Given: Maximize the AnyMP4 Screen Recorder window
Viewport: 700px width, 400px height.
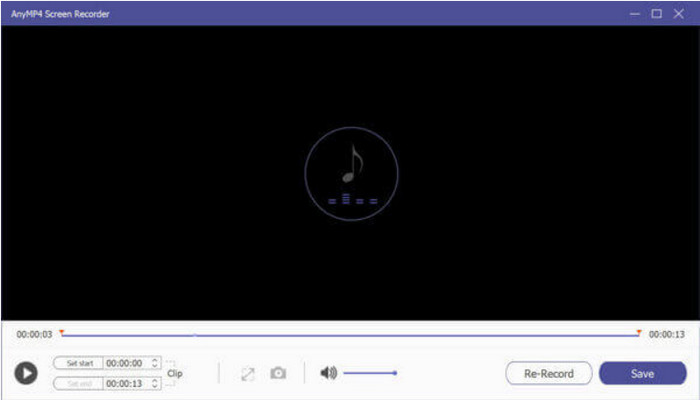Looking at the screenshot, I should 656,14.
